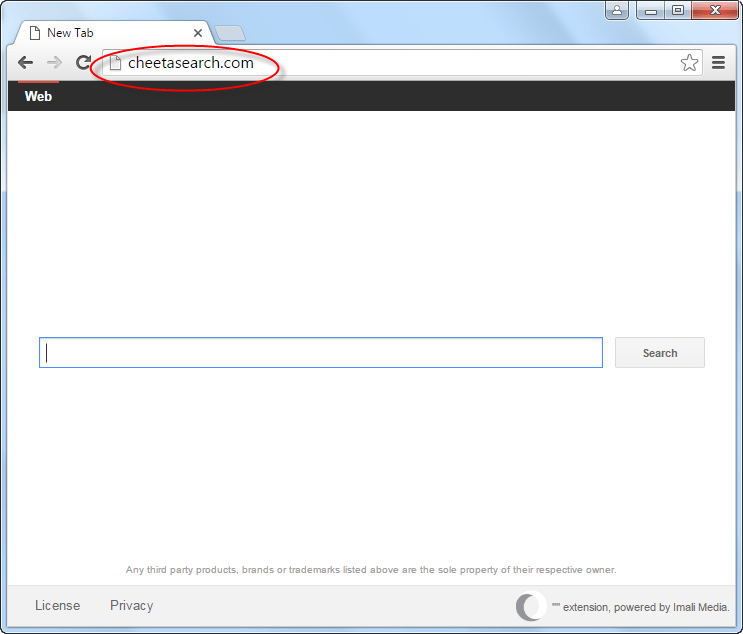Reload the page with the refresh icon
The image size is (743, 634).
tap(83, 63)
